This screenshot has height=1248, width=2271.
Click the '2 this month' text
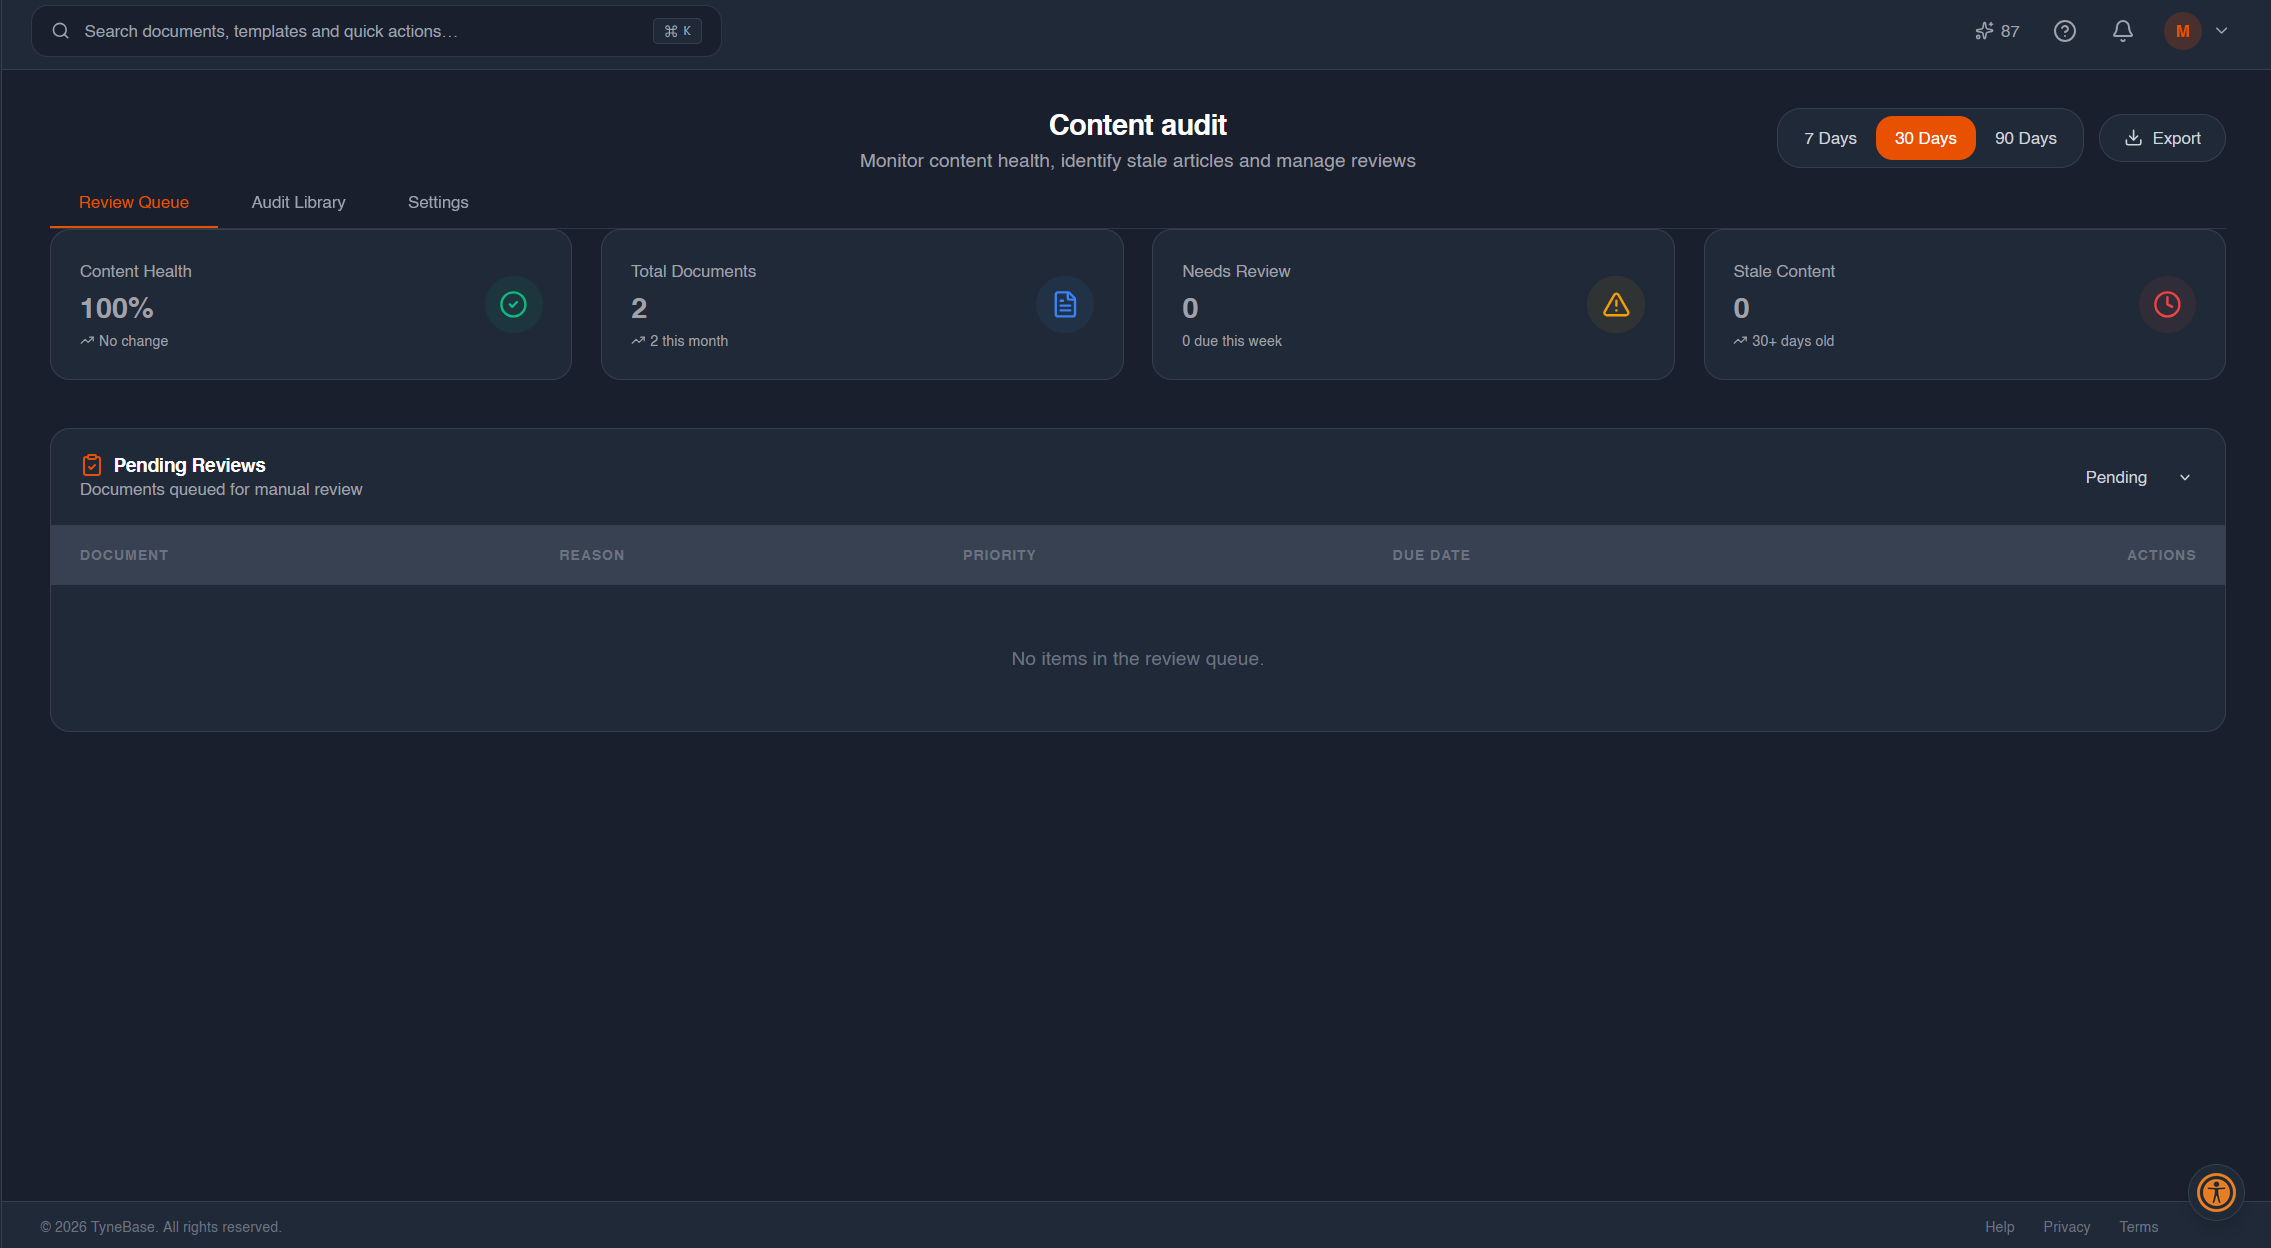(x=689, y=341)
